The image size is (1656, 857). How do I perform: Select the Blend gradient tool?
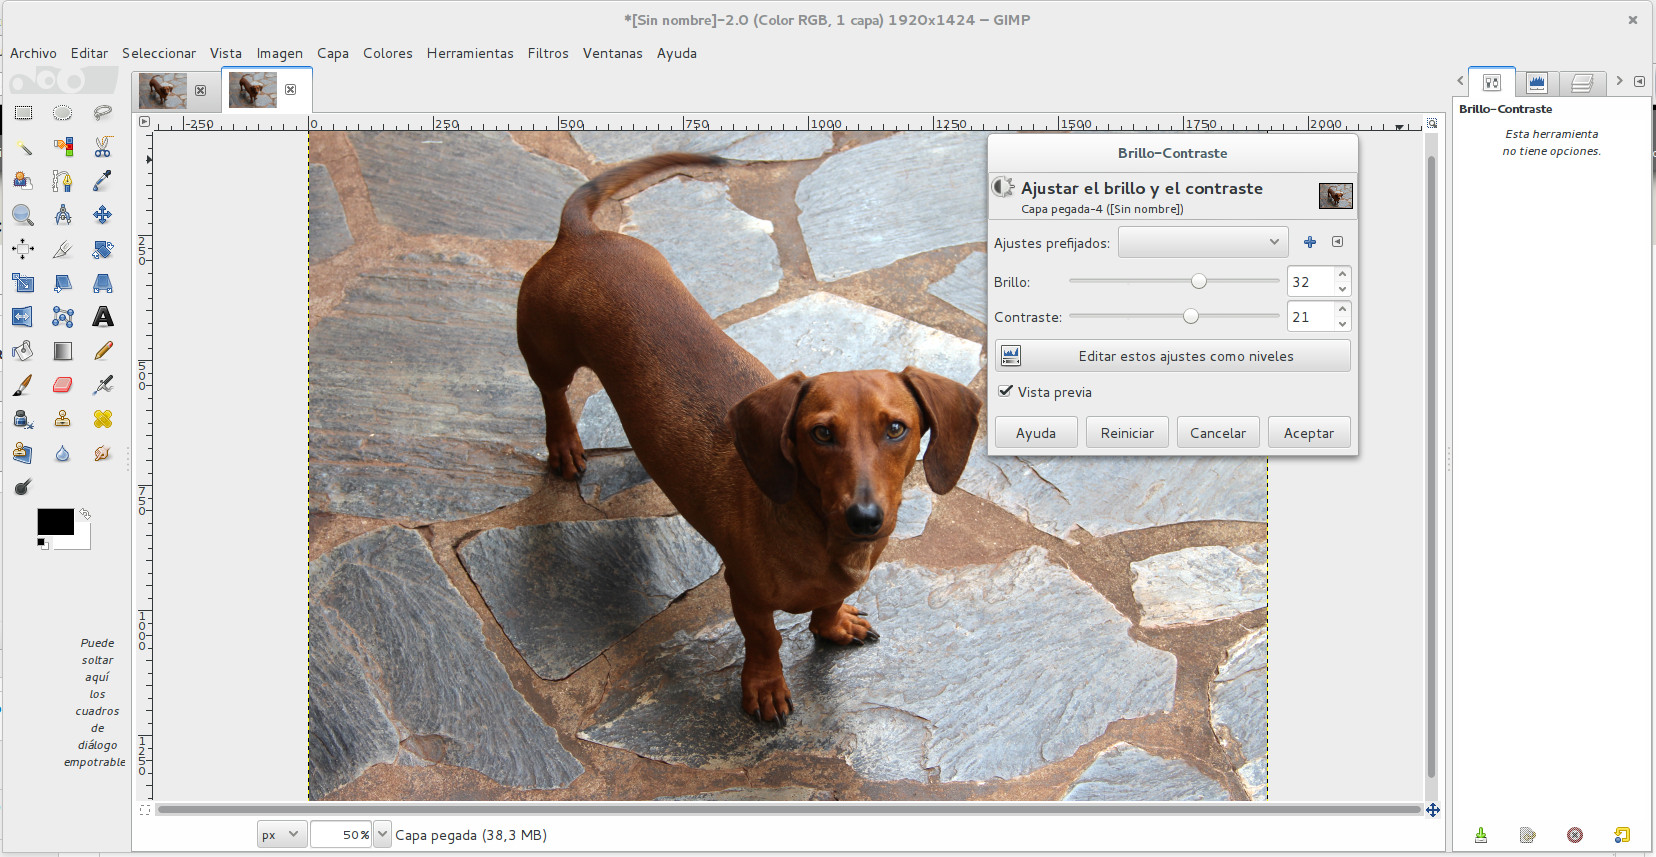(x=63, y=351)
